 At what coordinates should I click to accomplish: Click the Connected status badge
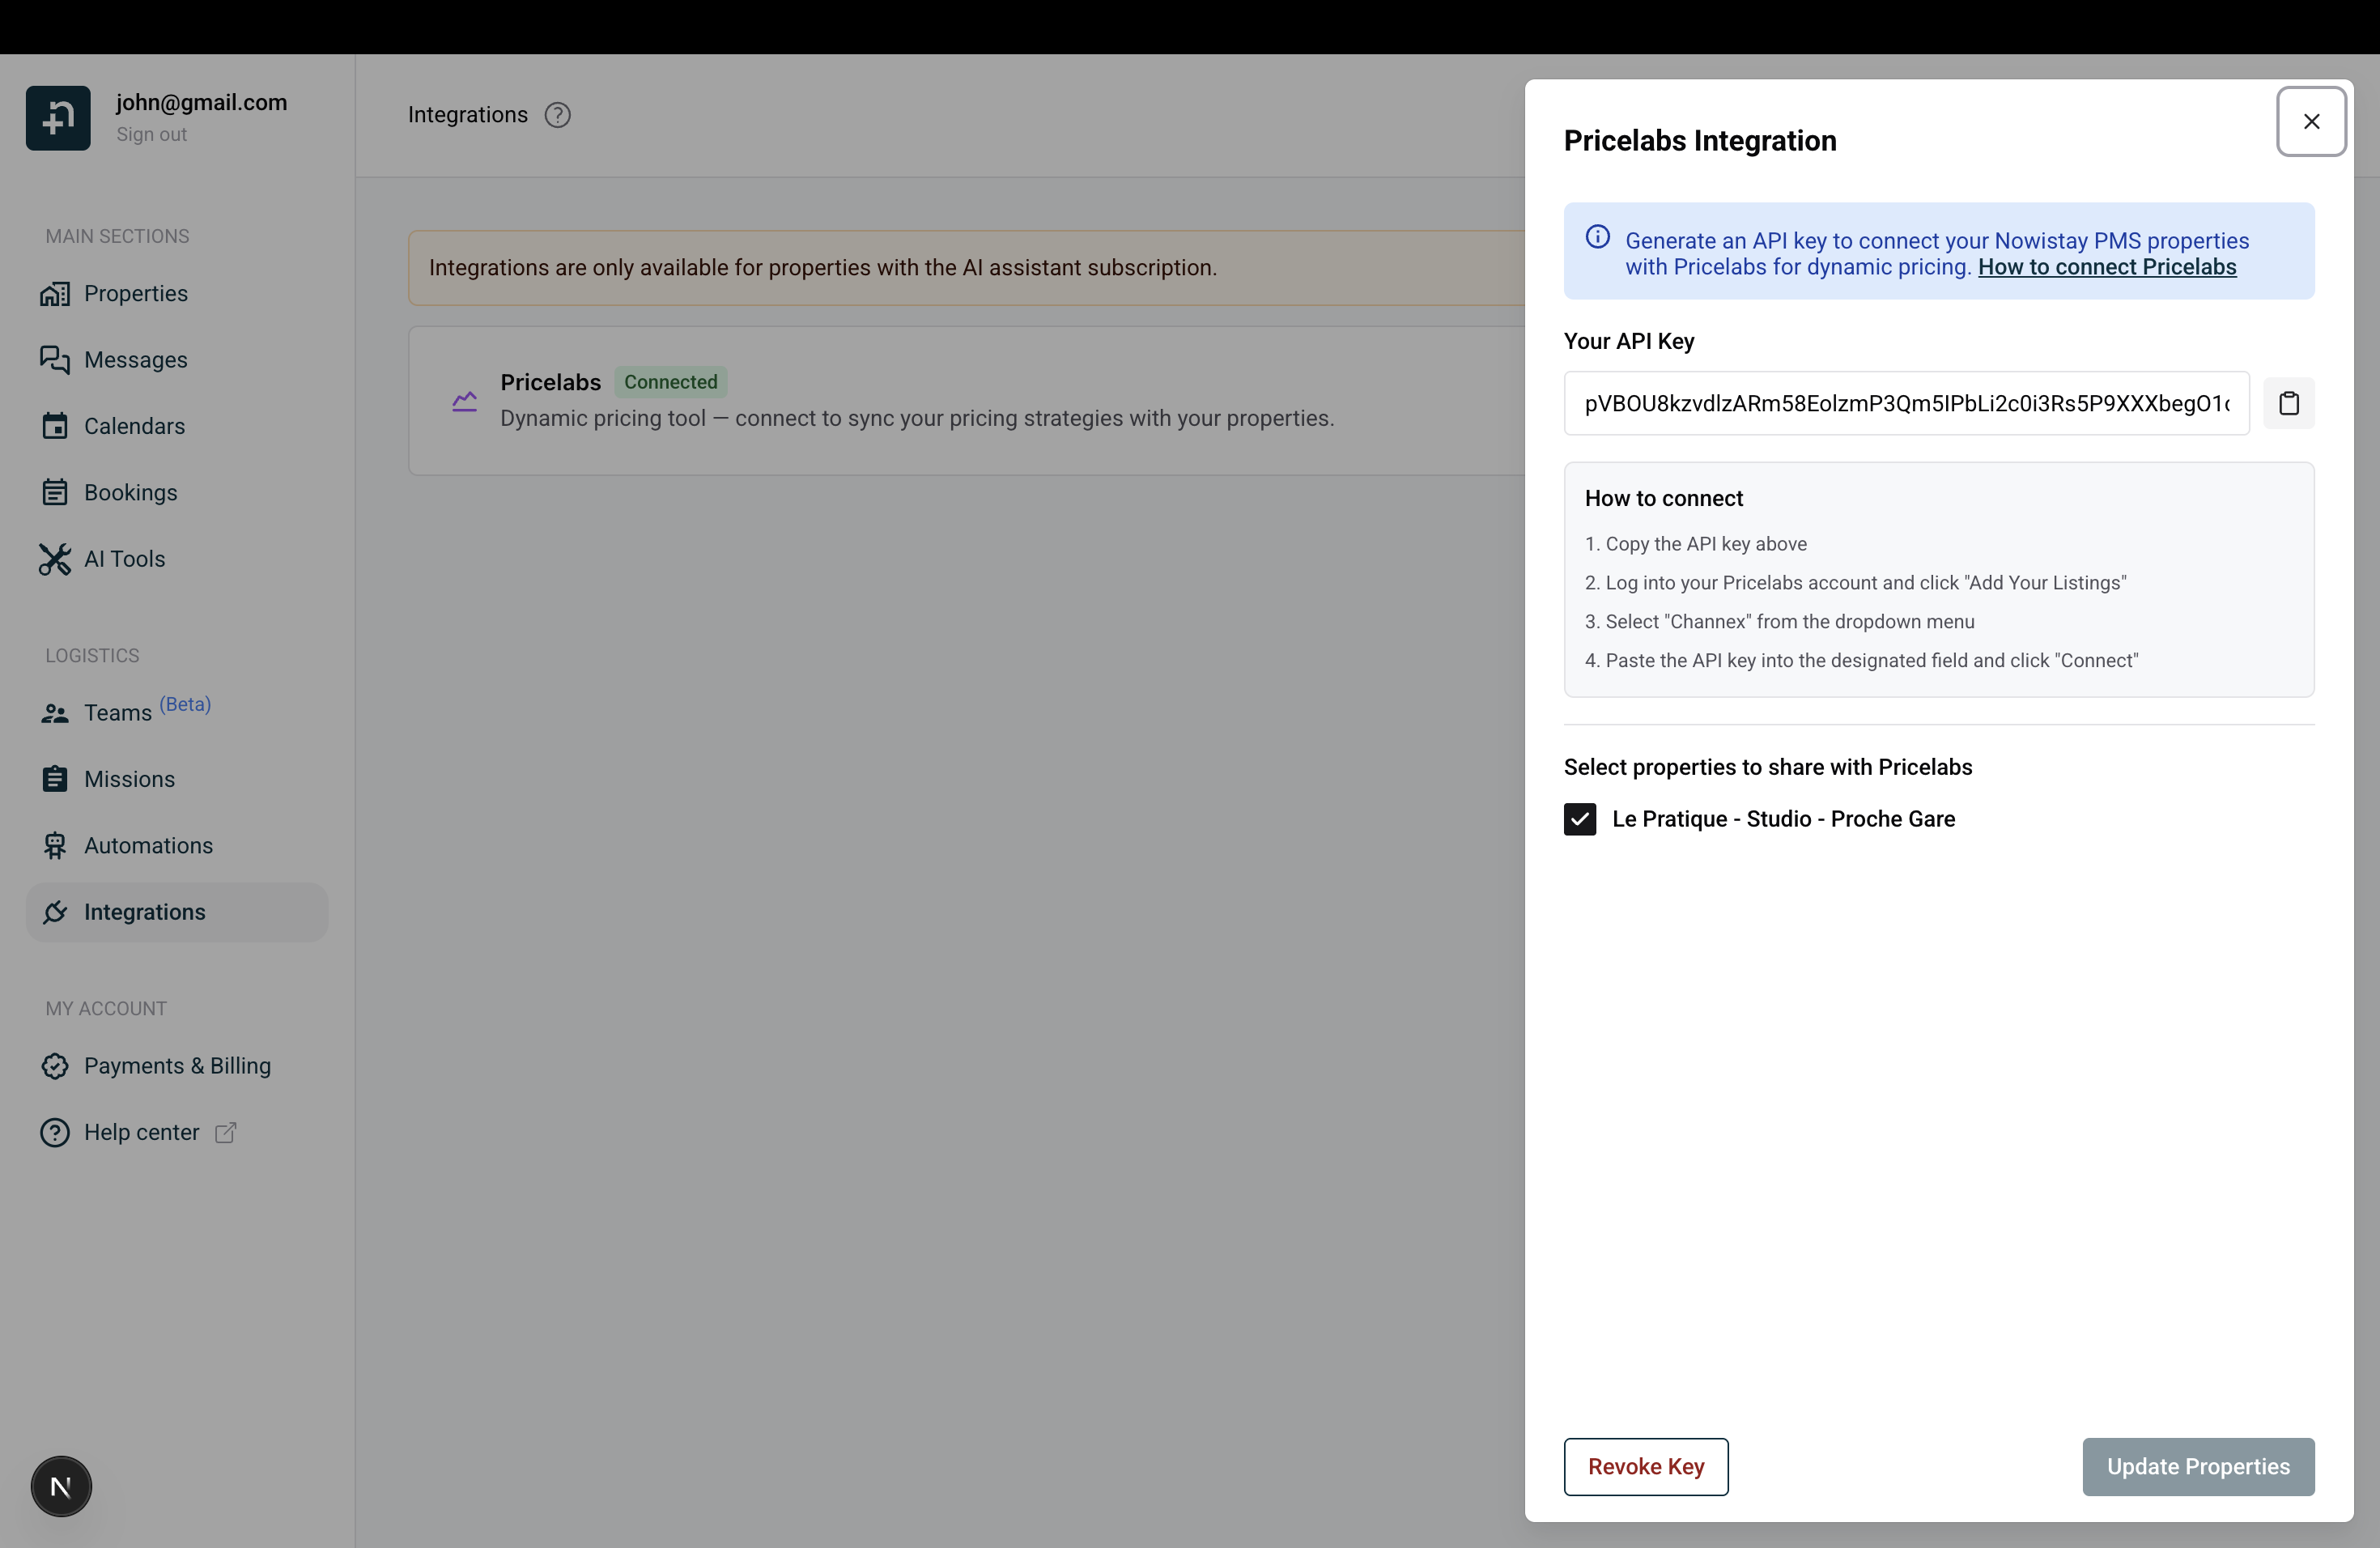click(671, 382)
